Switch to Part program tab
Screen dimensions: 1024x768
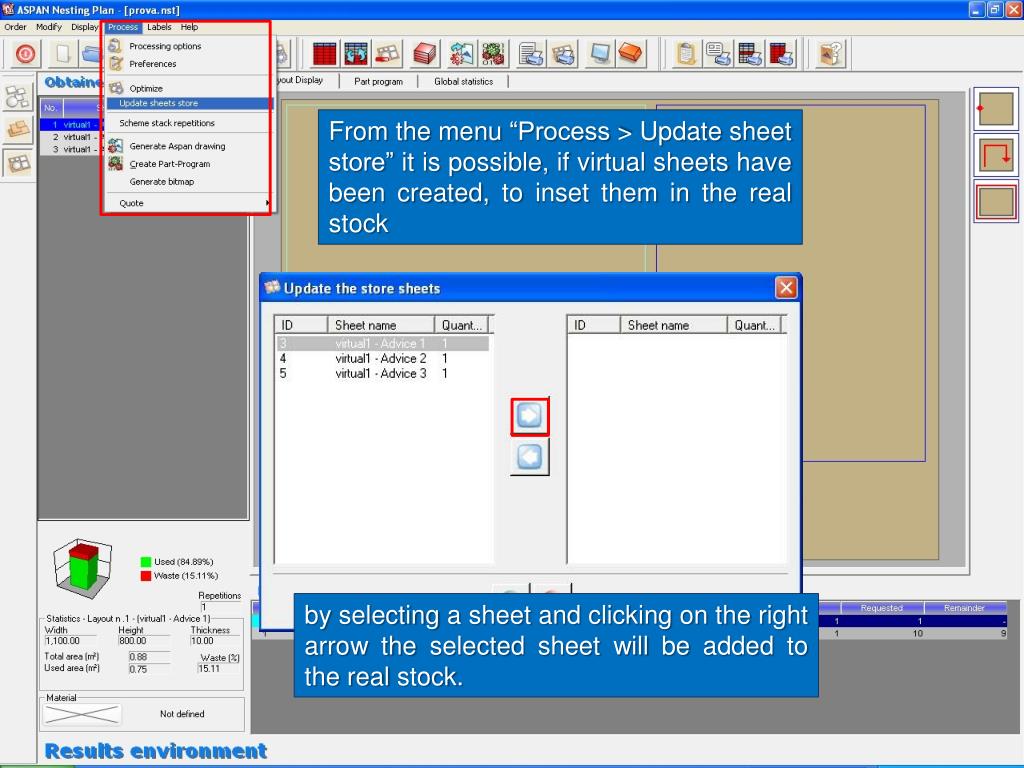[x=378, y=82]
